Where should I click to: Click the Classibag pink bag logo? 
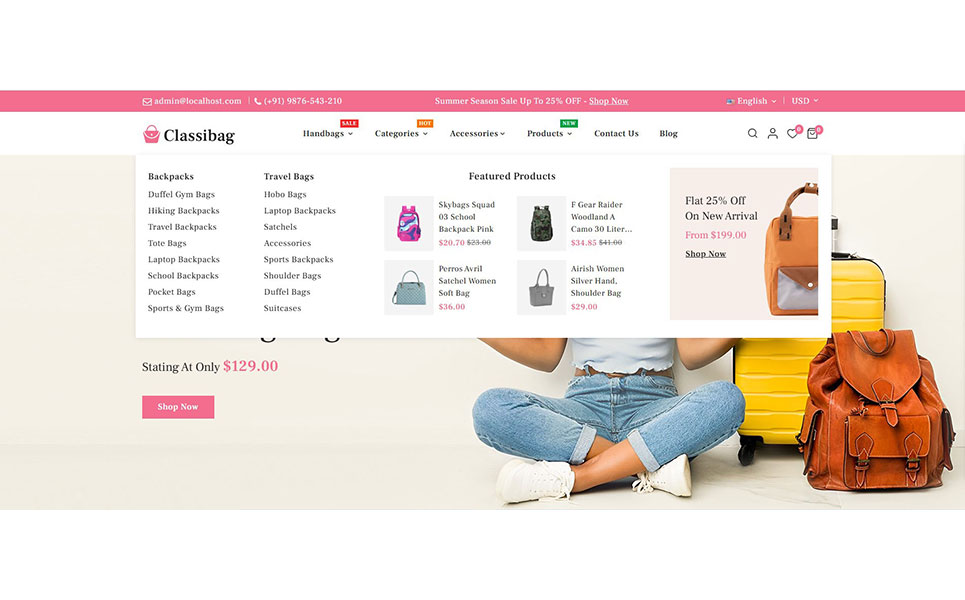151,134
